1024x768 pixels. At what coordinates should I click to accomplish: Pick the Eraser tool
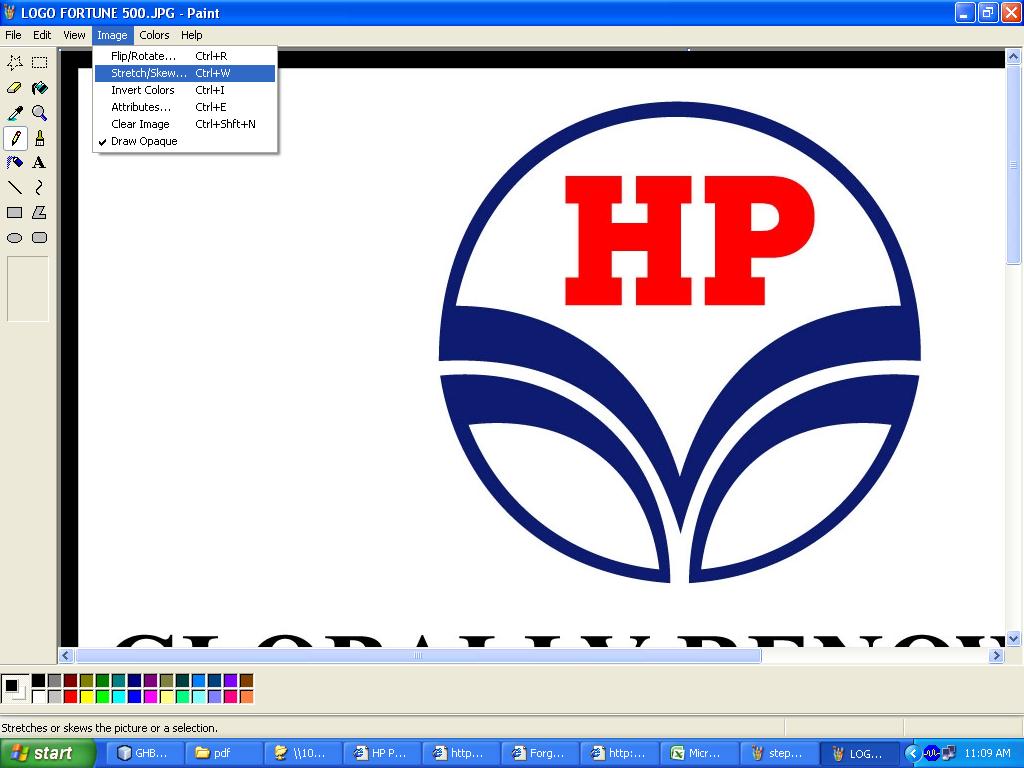(x=14, y=88)
